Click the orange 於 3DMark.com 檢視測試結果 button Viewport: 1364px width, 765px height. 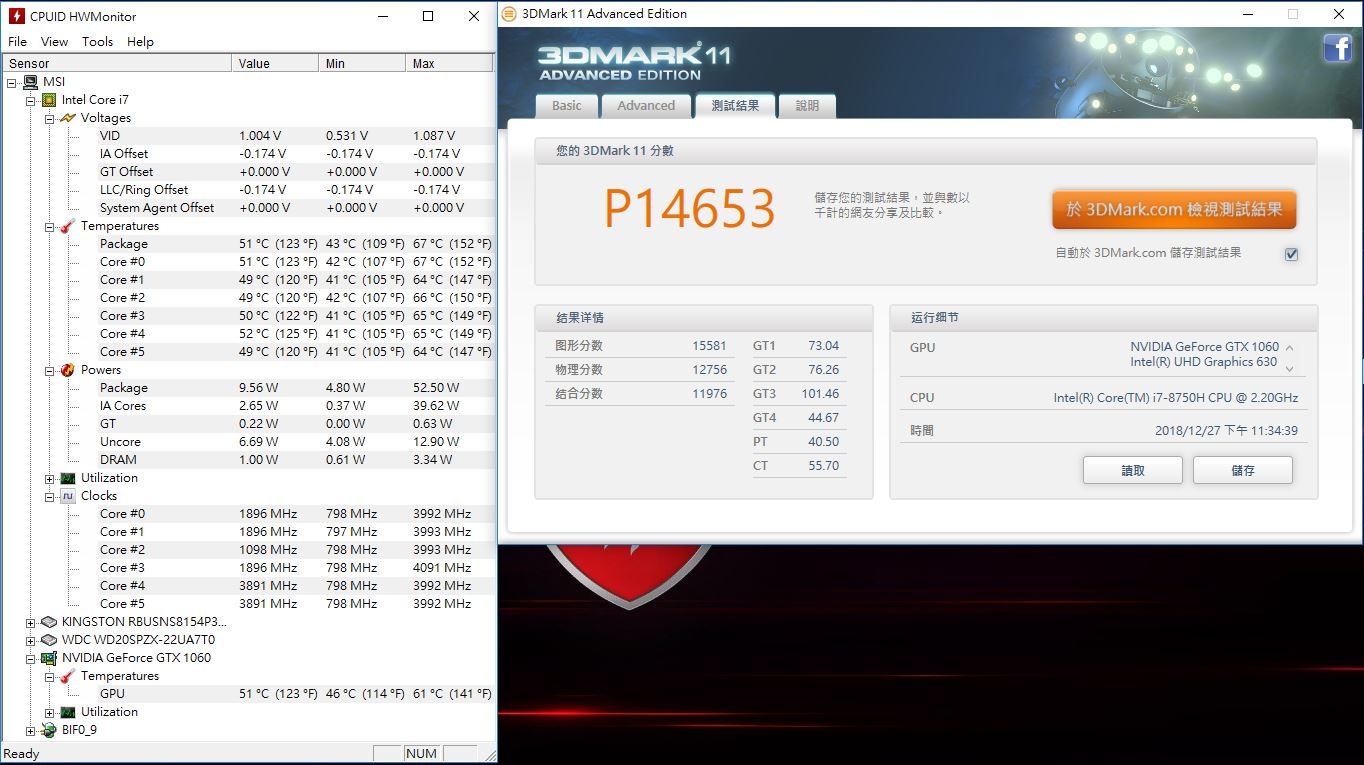[1174, 210]
